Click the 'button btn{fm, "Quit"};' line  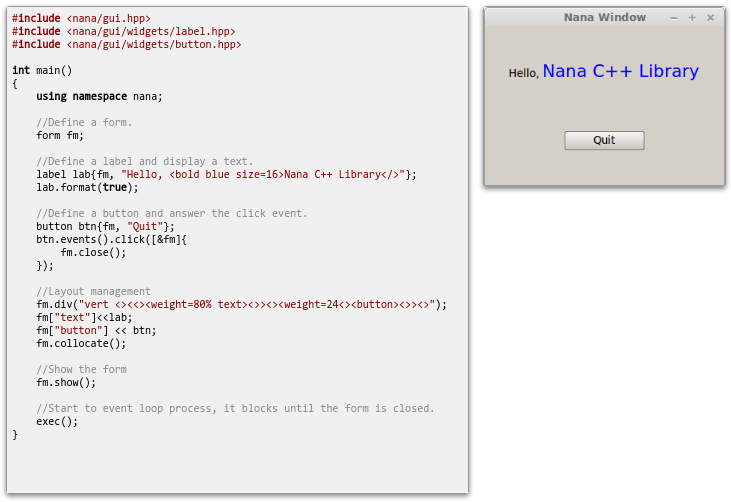pos(105,227)
